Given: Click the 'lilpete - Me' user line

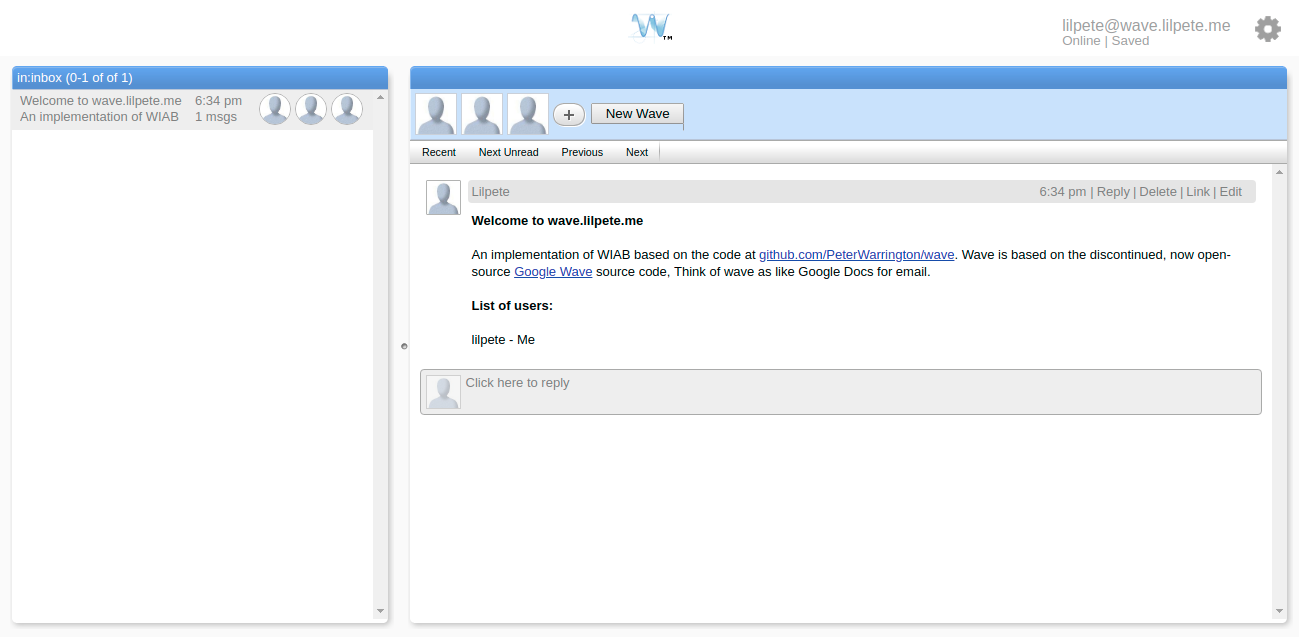Looking at the screenshot, I should click(503, 340).
